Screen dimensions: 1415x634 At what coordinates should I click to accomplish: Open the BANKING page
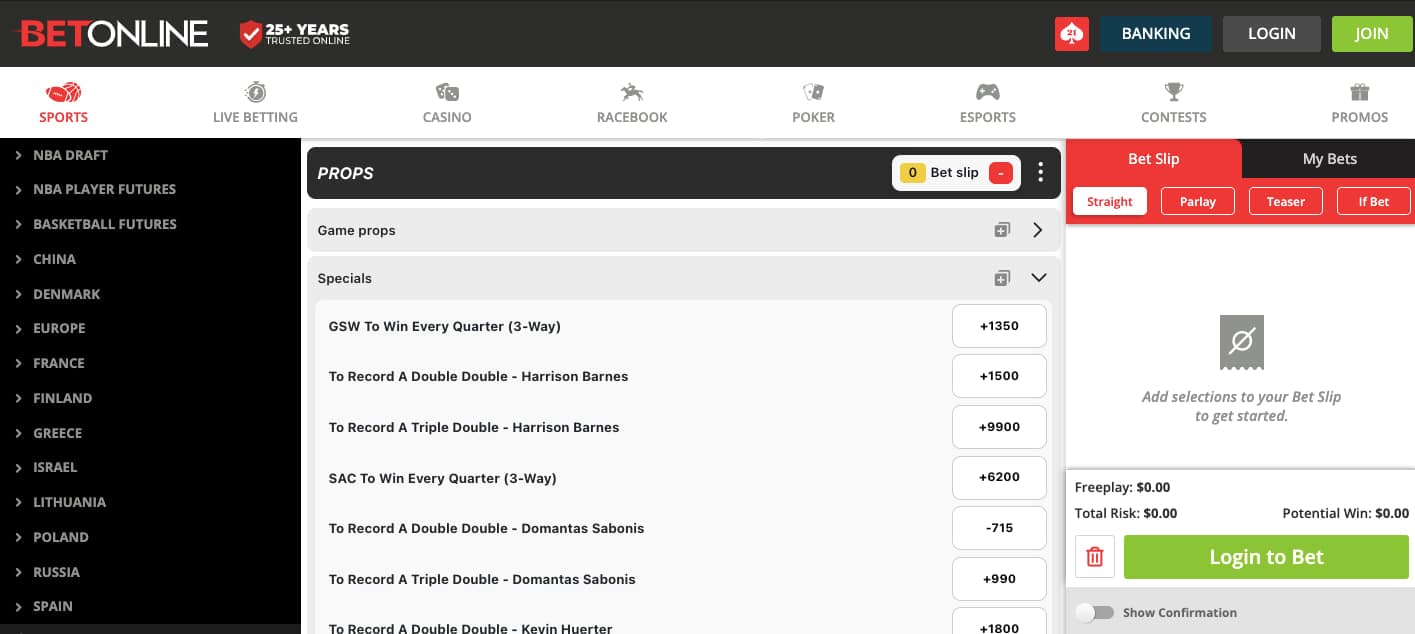pos(1156,34)
